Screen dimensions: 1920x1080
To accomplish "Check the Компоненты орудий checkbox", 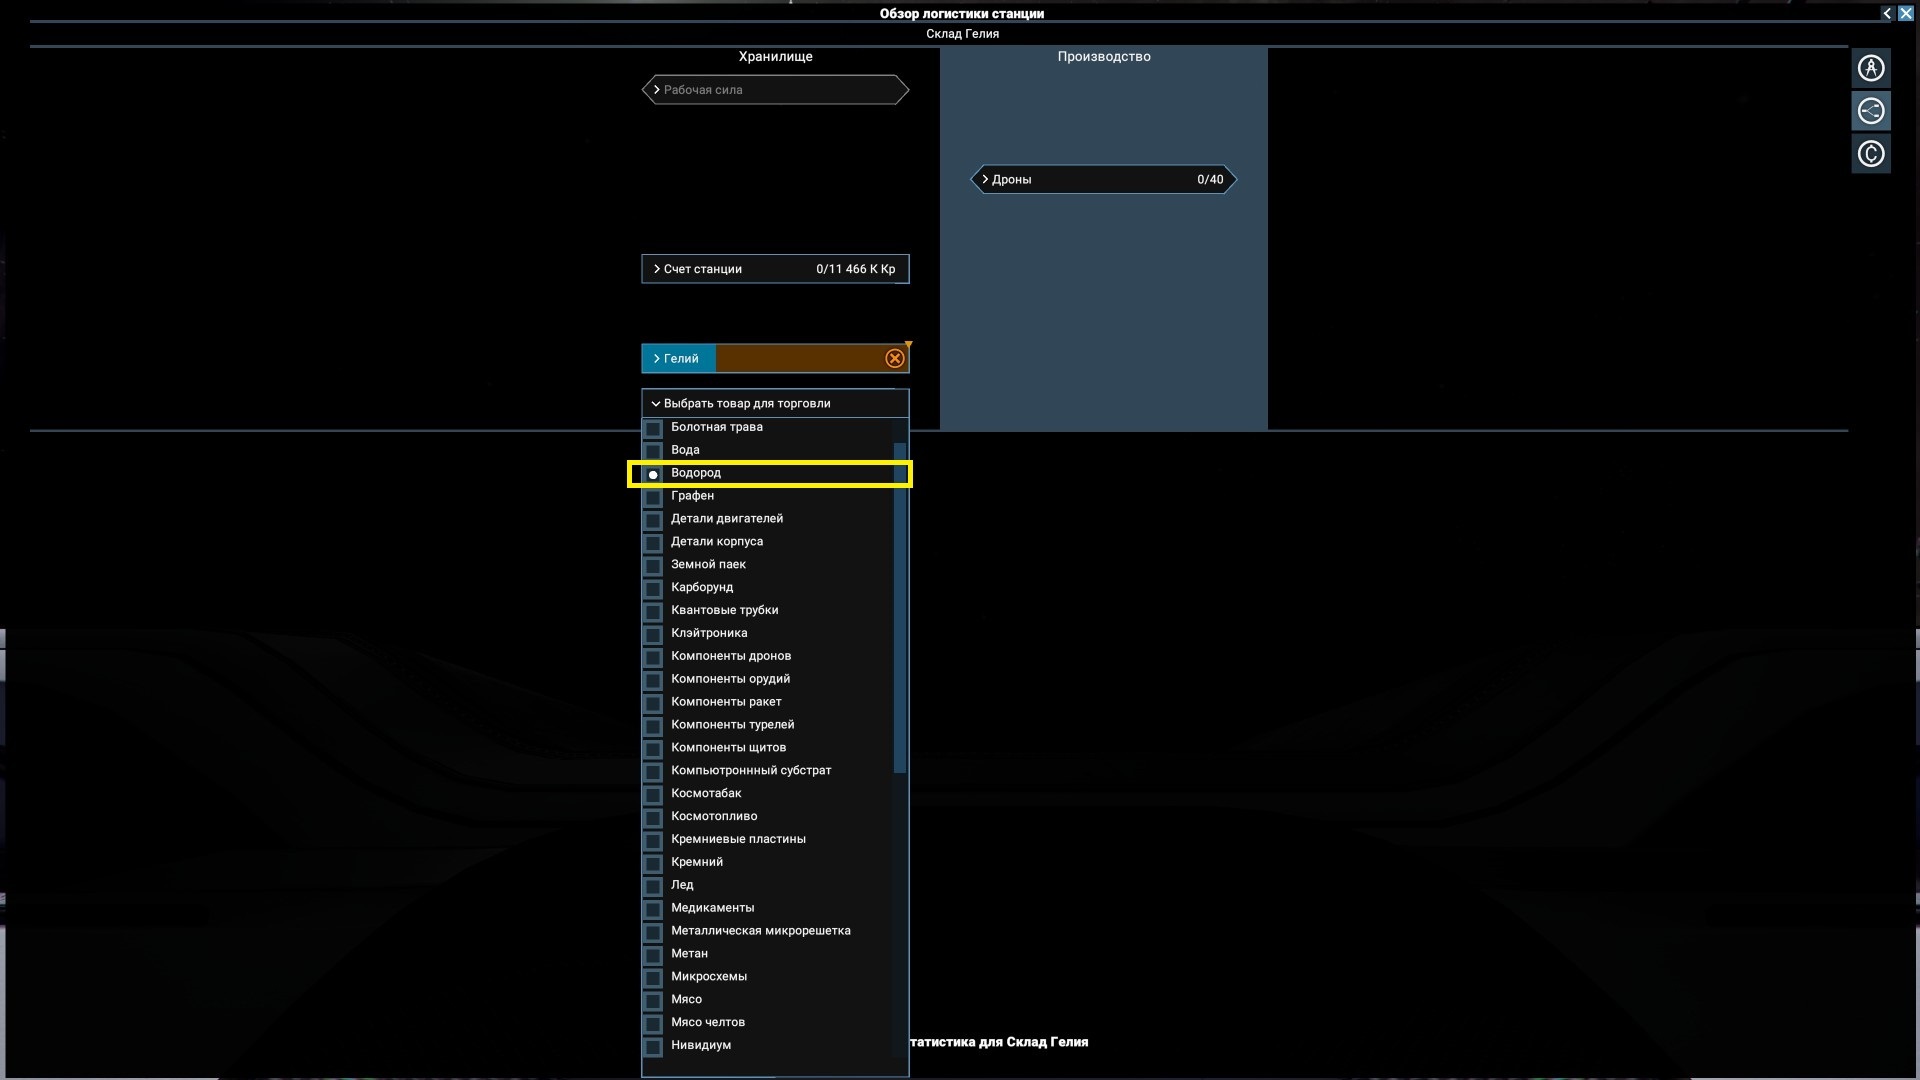I will coord(653,681).
